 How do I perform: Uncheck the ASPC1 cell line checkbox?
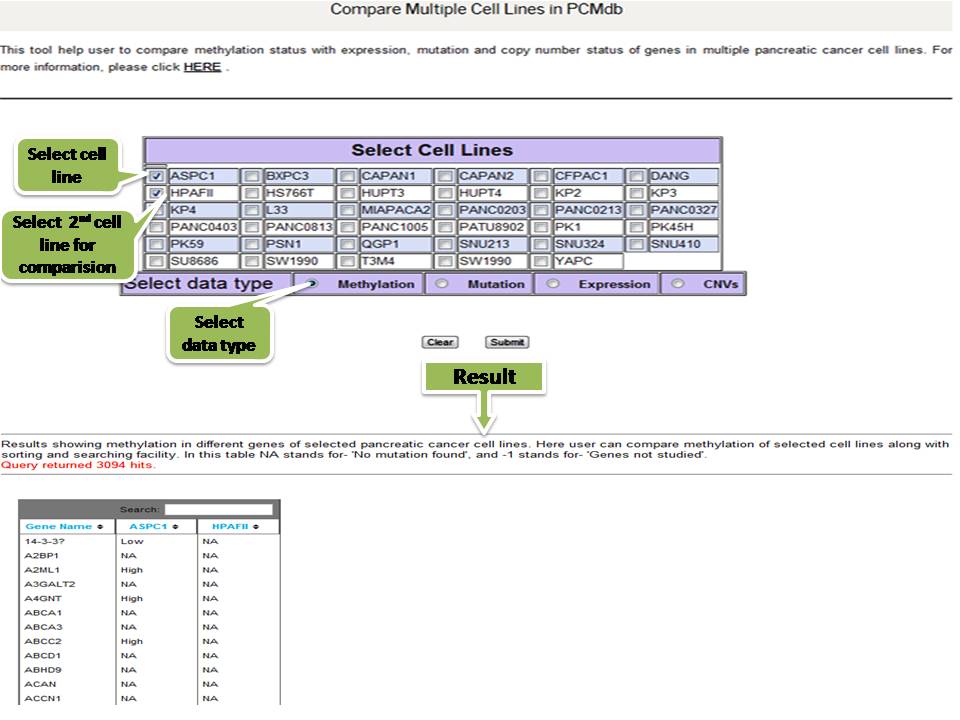[x=157, y=177]
